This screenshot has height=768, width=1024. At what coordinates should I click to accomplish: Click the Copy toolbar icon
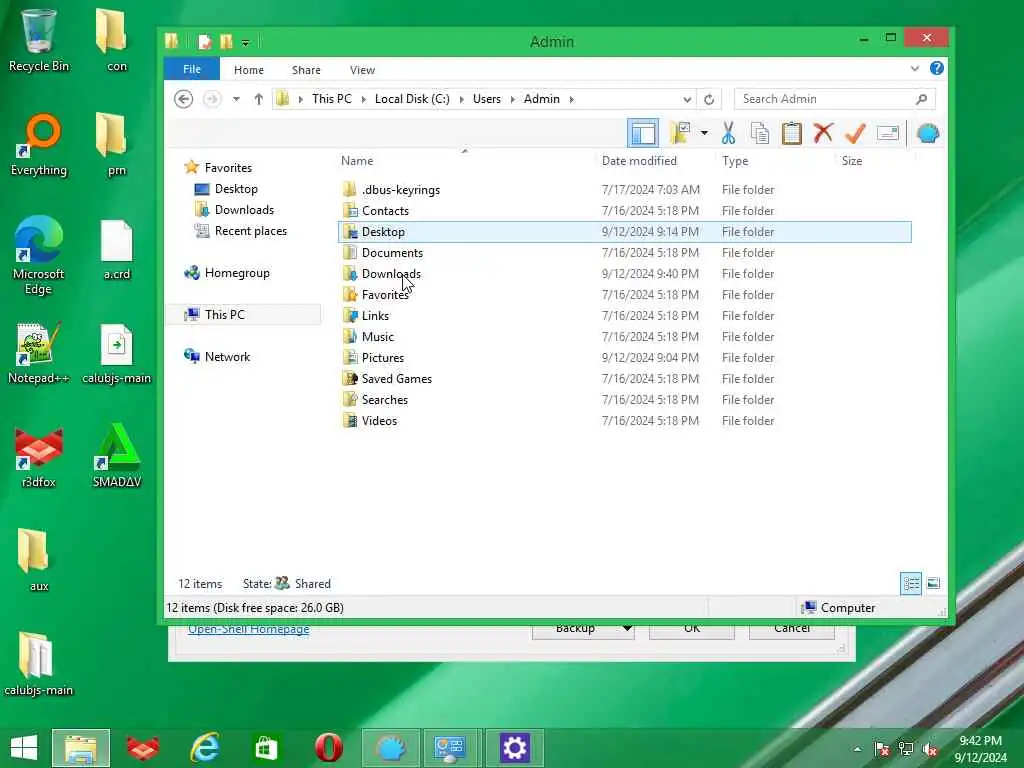pyautogui.click(x=760, y=133)
